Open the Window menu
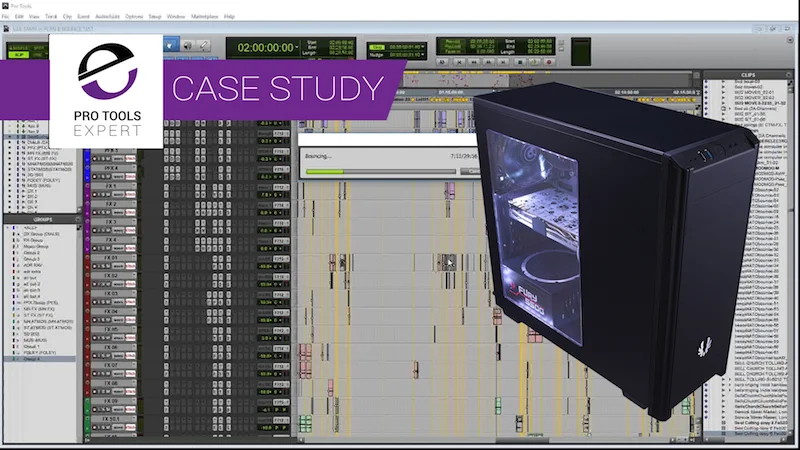This screenshot has width=800, height=450. point(176,17)
